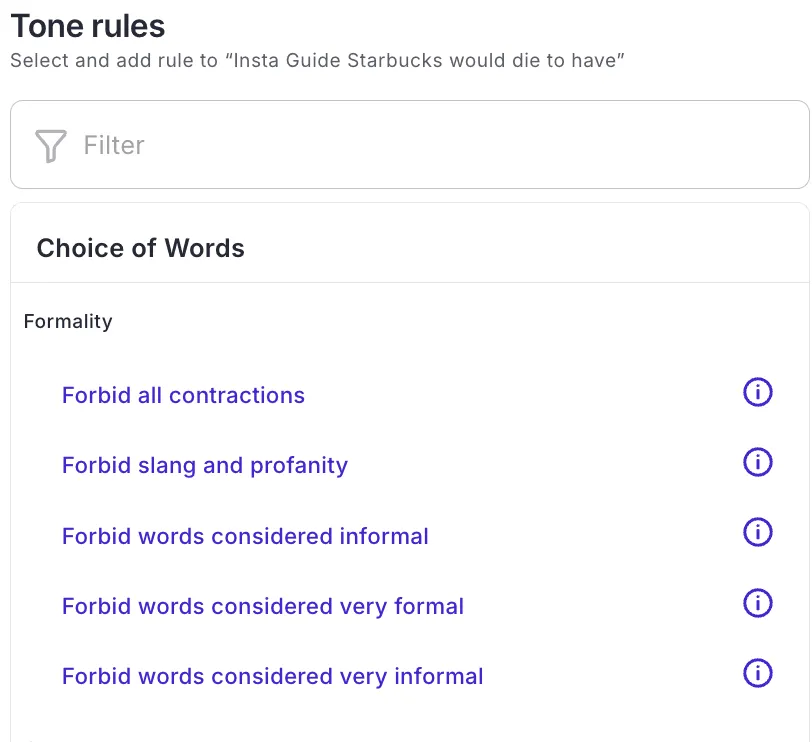View info about Forbid words considered informal
Screen dimensions: 812x742
(x=758, y=532)
